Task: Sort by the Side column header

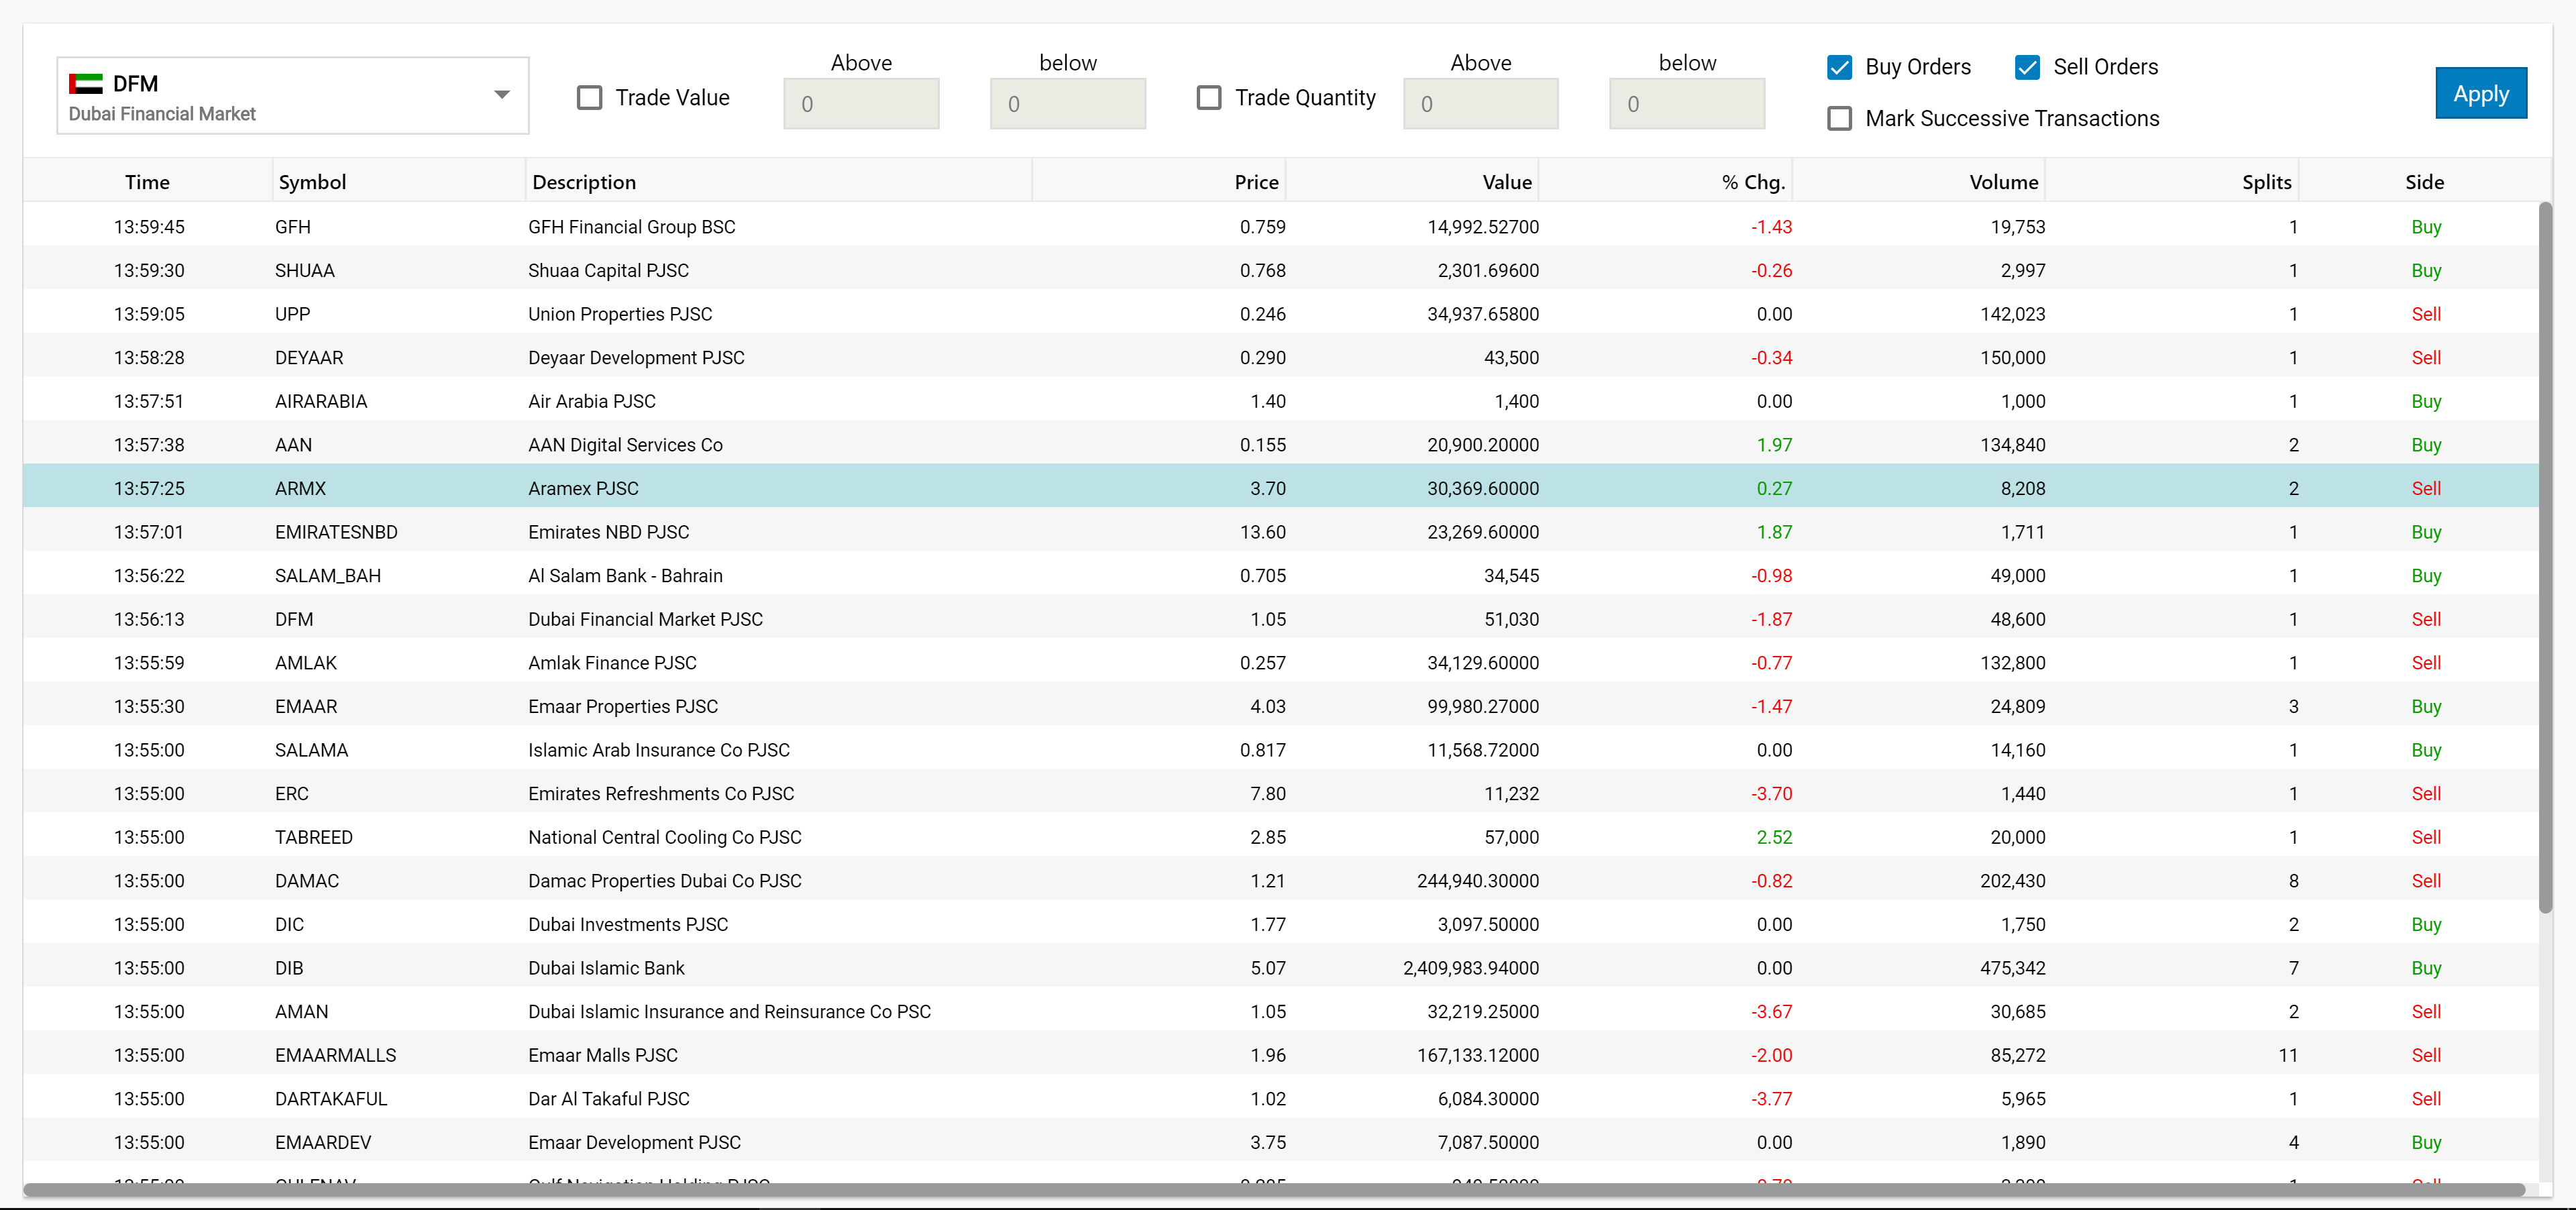Action: point(2424,182)
